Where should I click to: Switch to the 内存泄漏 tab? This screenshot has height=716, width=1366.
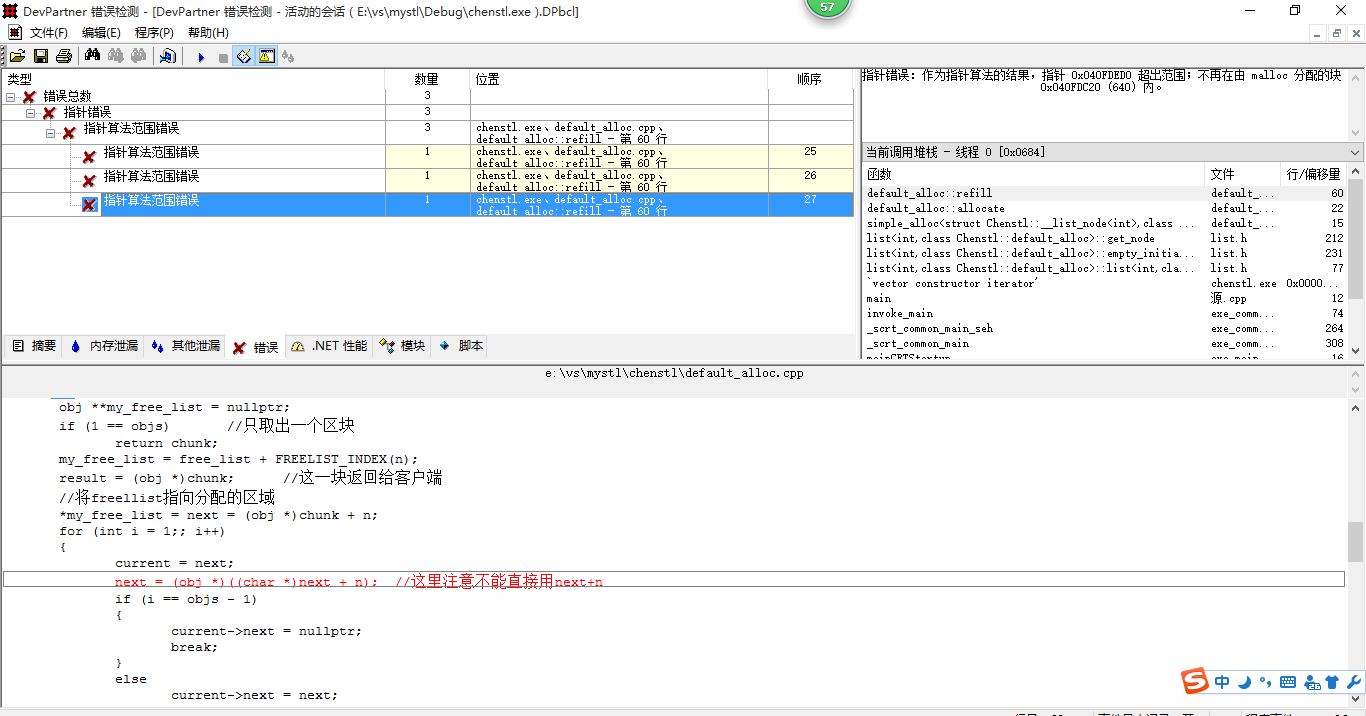click(103, 346)
